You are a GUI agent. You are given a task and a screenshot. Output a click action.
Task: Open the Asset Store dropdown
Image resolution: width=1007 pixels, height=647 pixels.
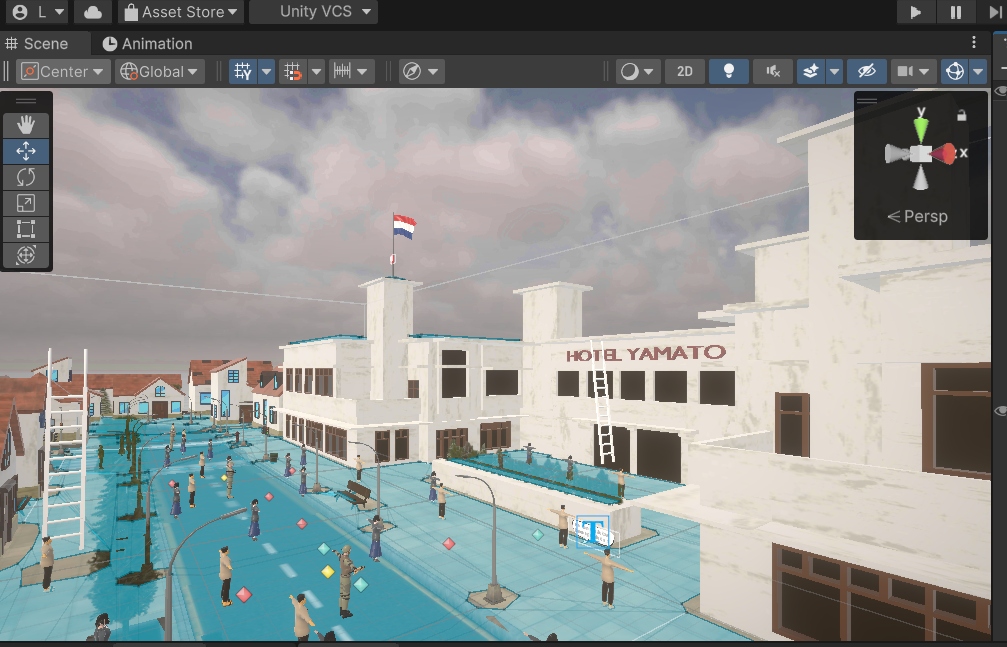tap(180, 12)
